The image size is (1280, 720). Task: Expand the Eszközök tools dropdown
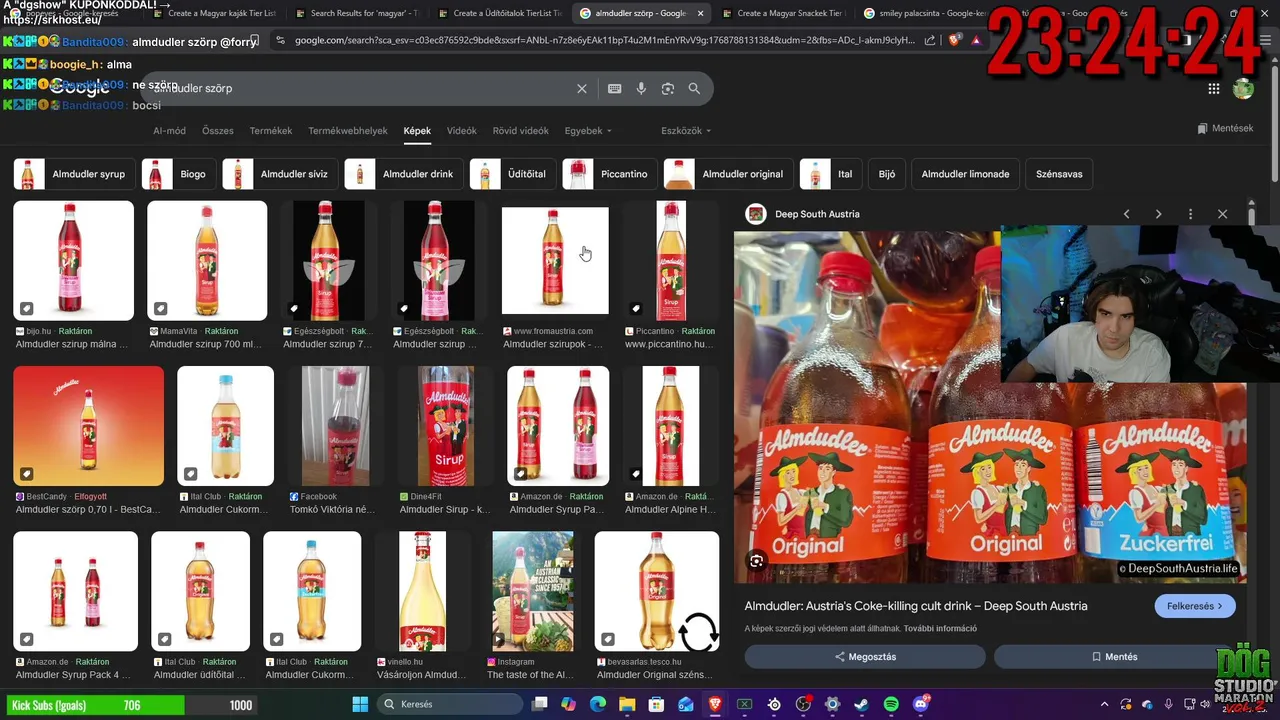click(686, 131)
